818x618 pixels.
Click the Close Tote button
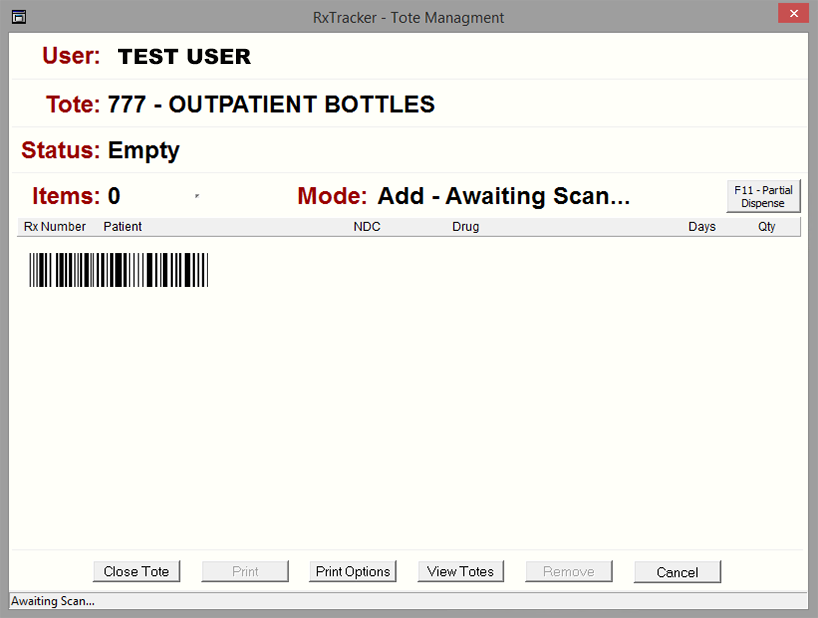click(x=137, y=571)
